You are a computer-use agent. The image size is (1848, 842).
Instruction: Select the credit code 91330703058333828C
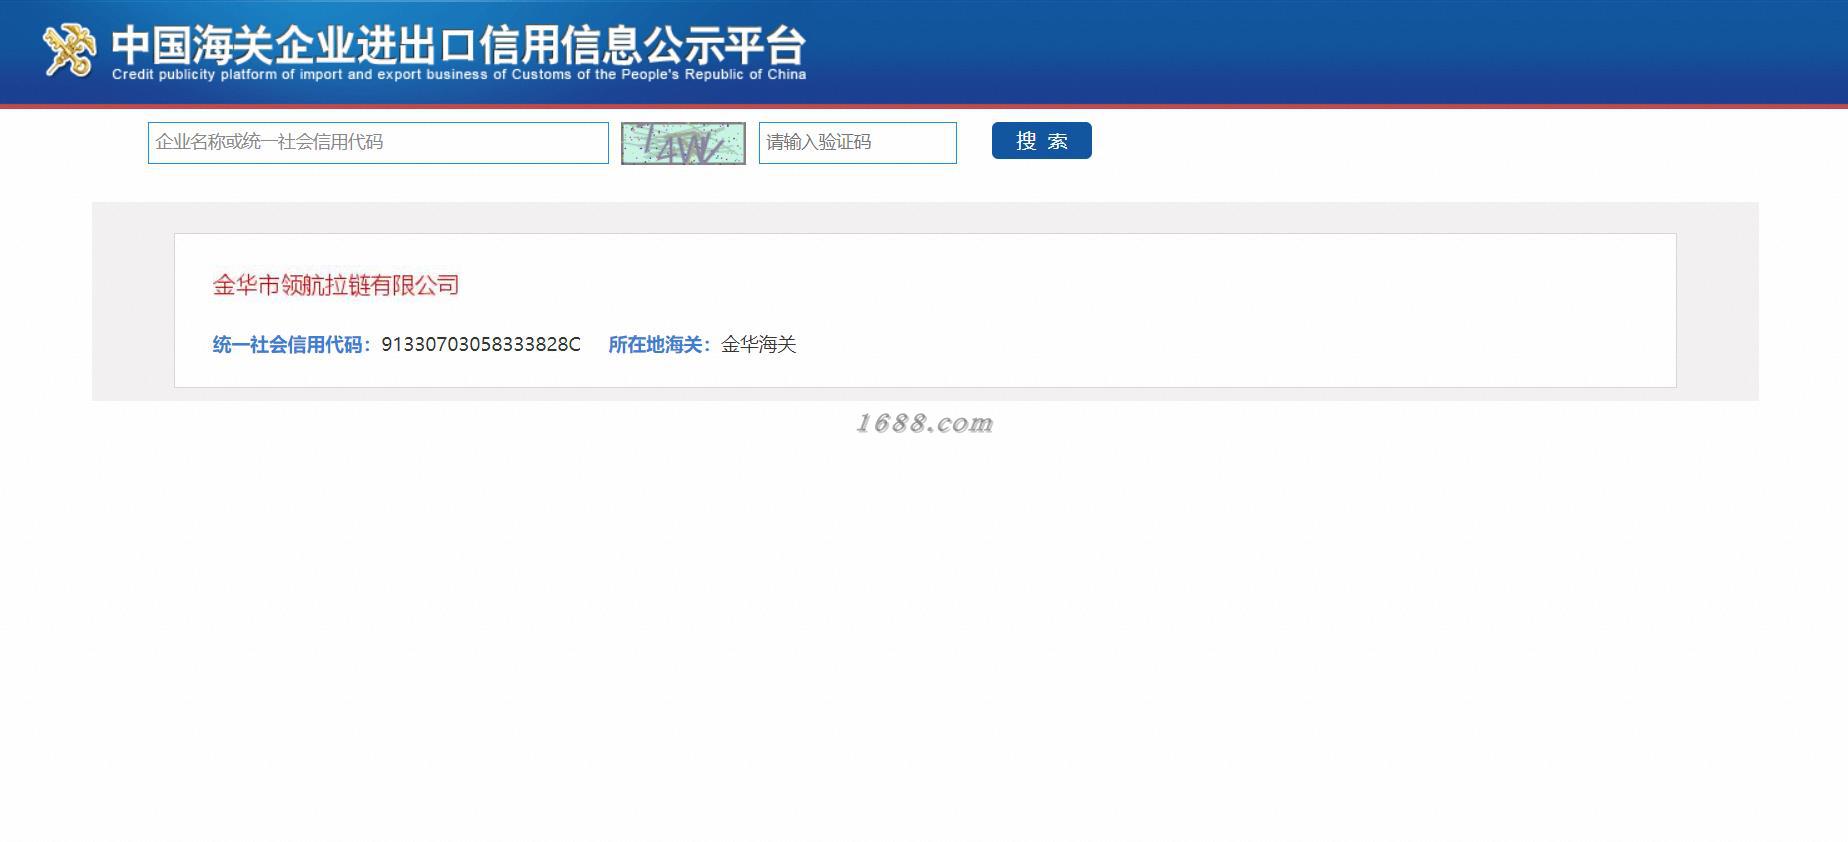481,345
